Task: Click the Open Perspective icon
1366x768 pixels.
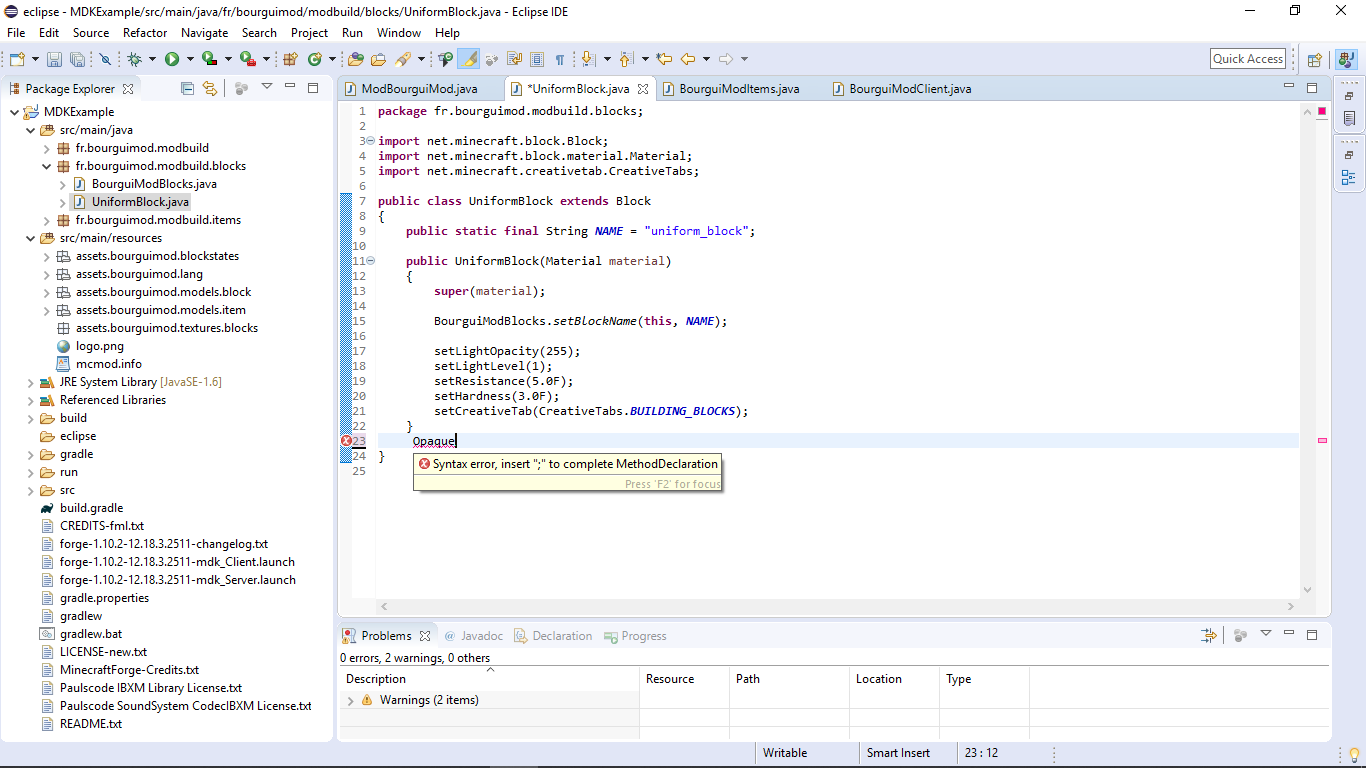Action: (x=1315, y=60)
